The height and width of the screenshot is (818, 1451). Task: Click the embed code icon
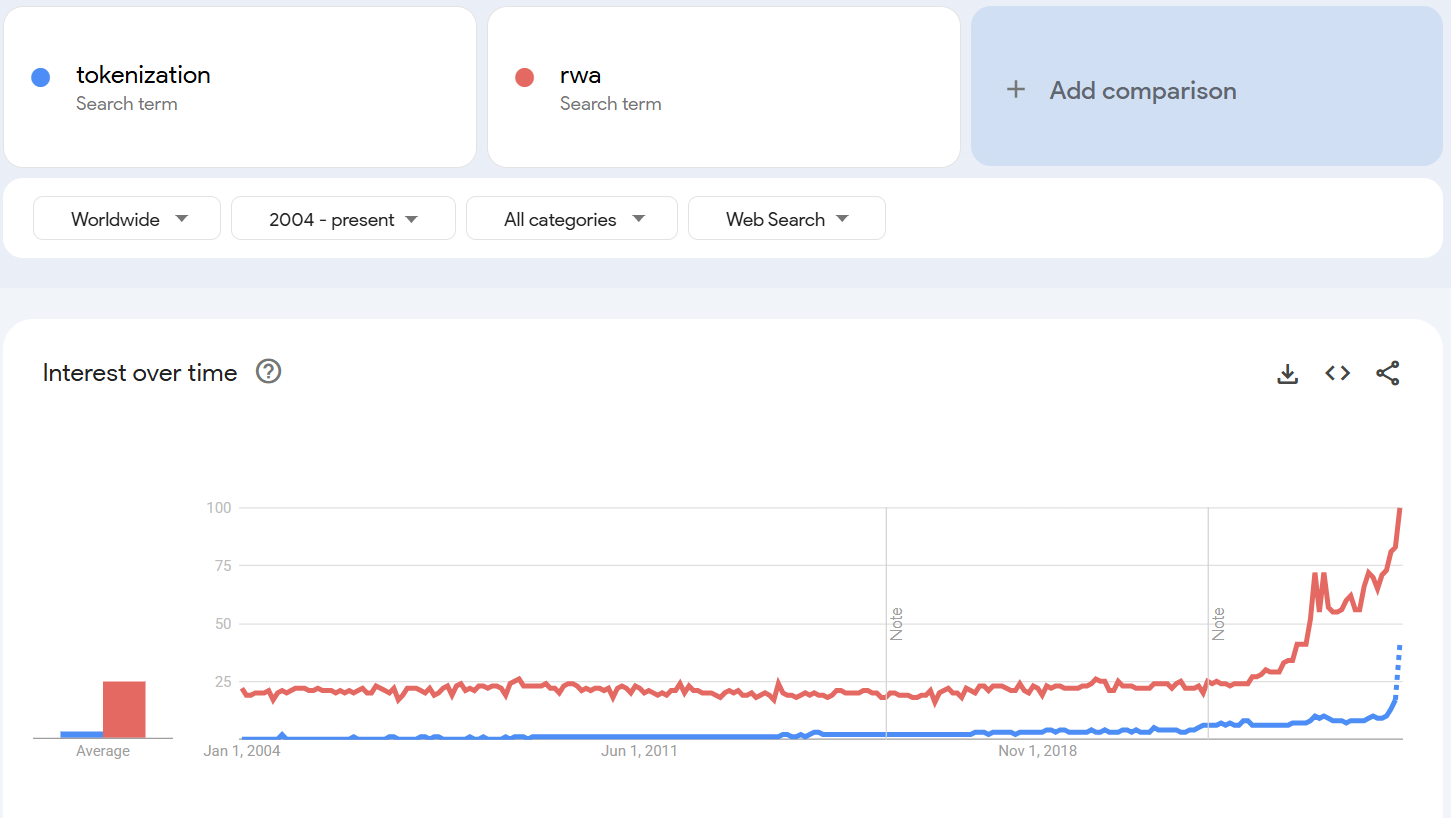1338,373
